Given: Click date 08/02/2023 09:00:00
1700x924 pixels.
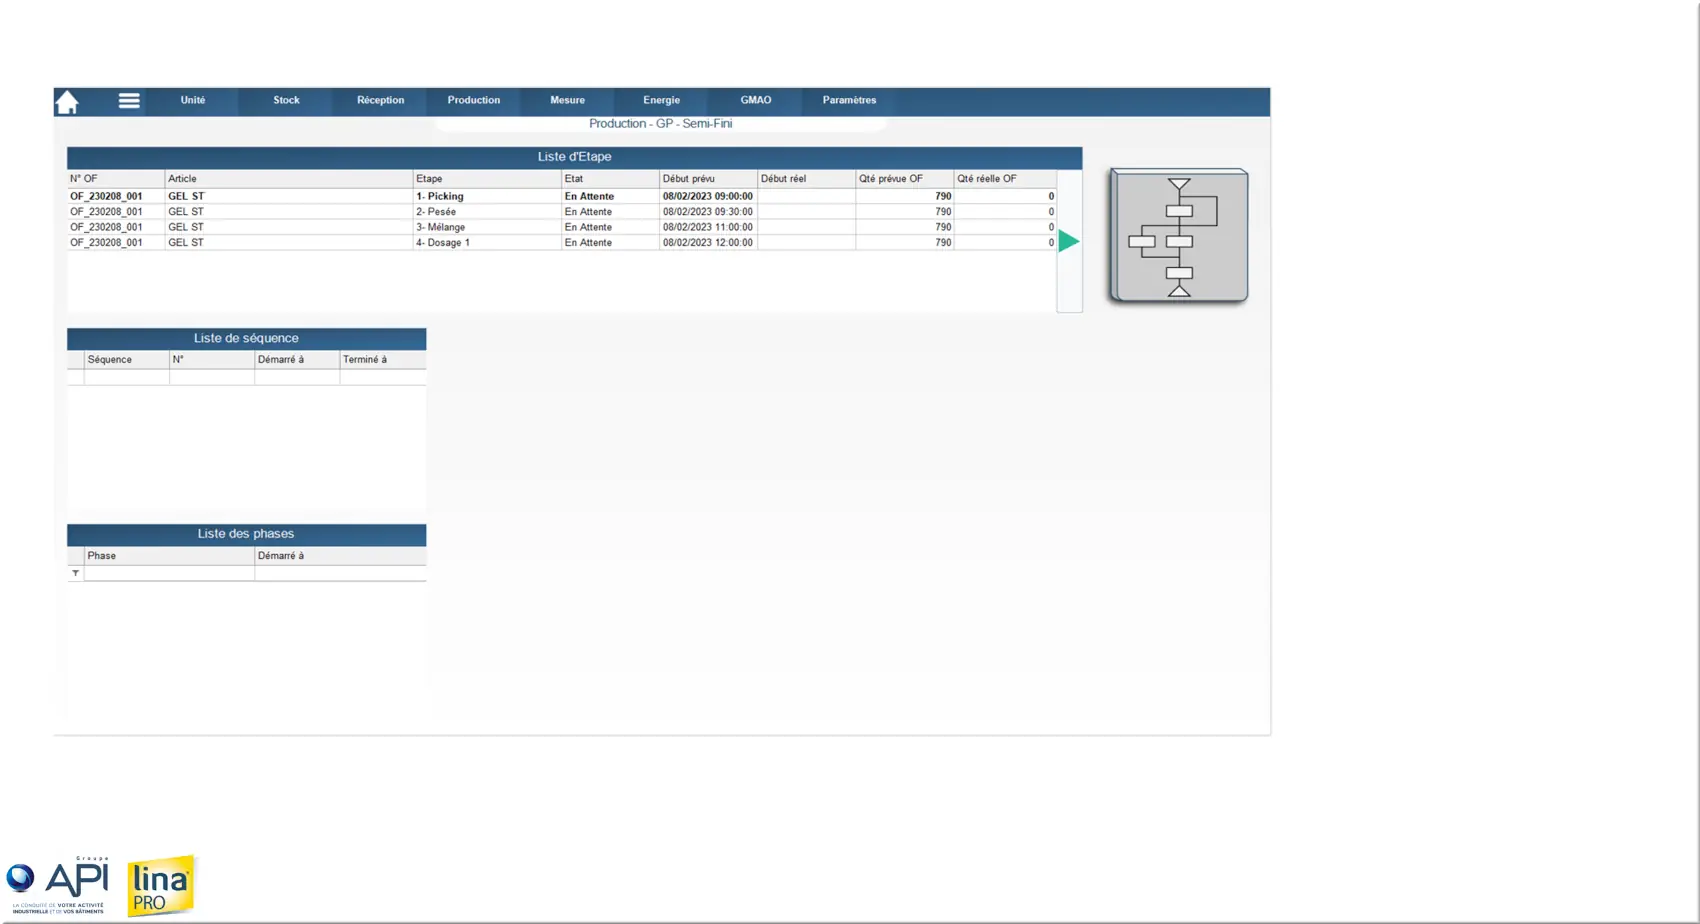Looking at the screenshot, I should tap(707, 196).
